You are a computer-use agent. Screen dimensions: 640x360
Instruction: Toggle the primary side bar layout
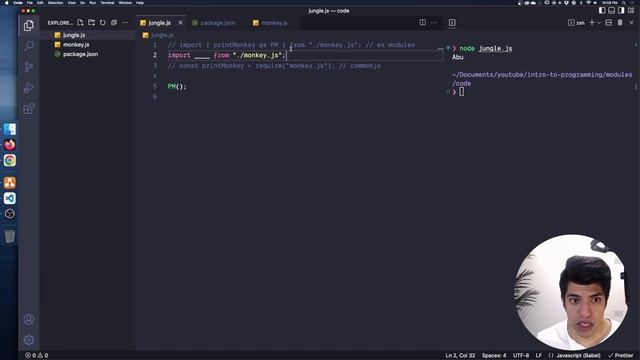click(x=602, y=11)
